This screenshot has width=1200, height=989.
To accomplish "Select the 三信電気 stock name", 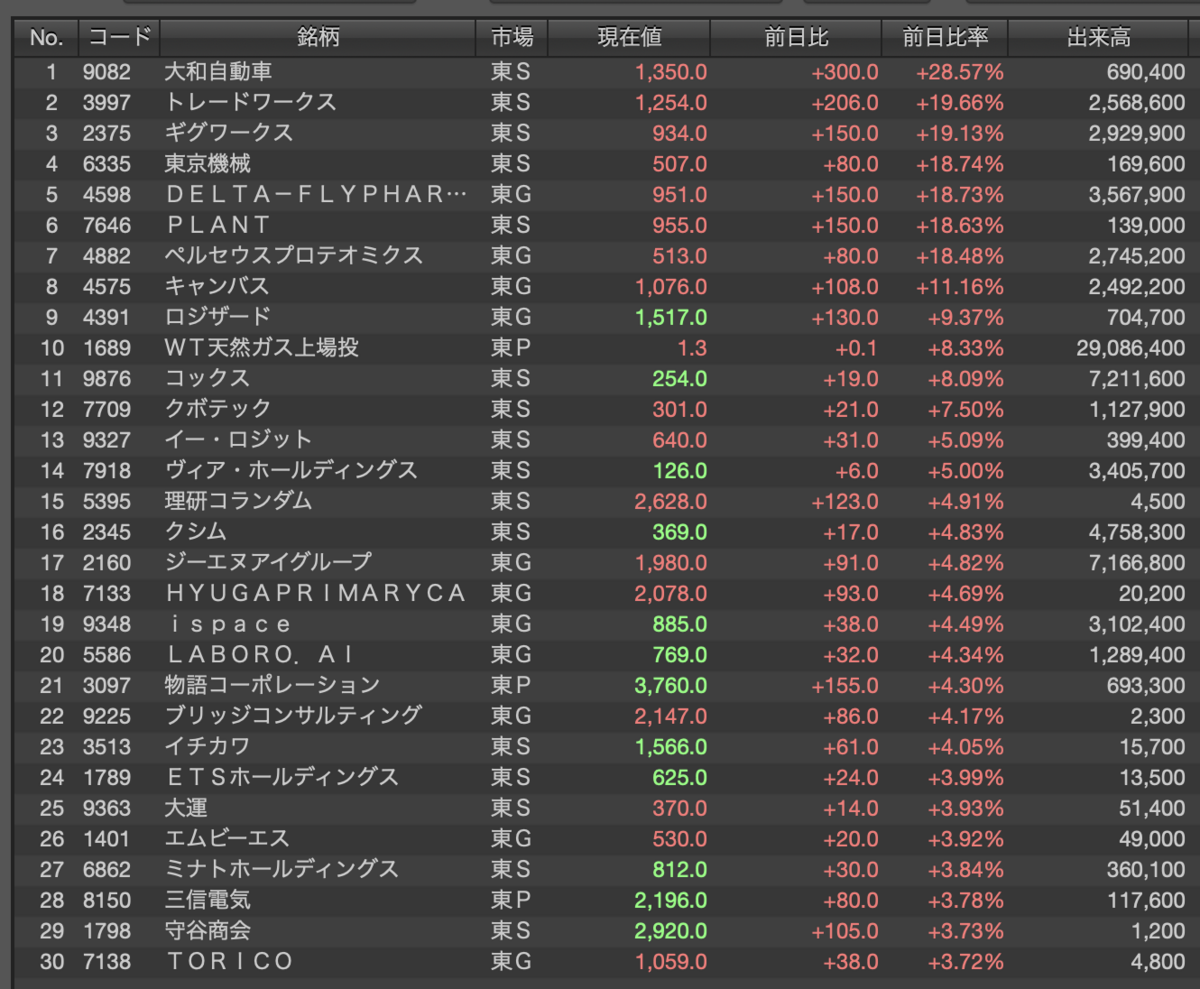I will pos(208,900).
